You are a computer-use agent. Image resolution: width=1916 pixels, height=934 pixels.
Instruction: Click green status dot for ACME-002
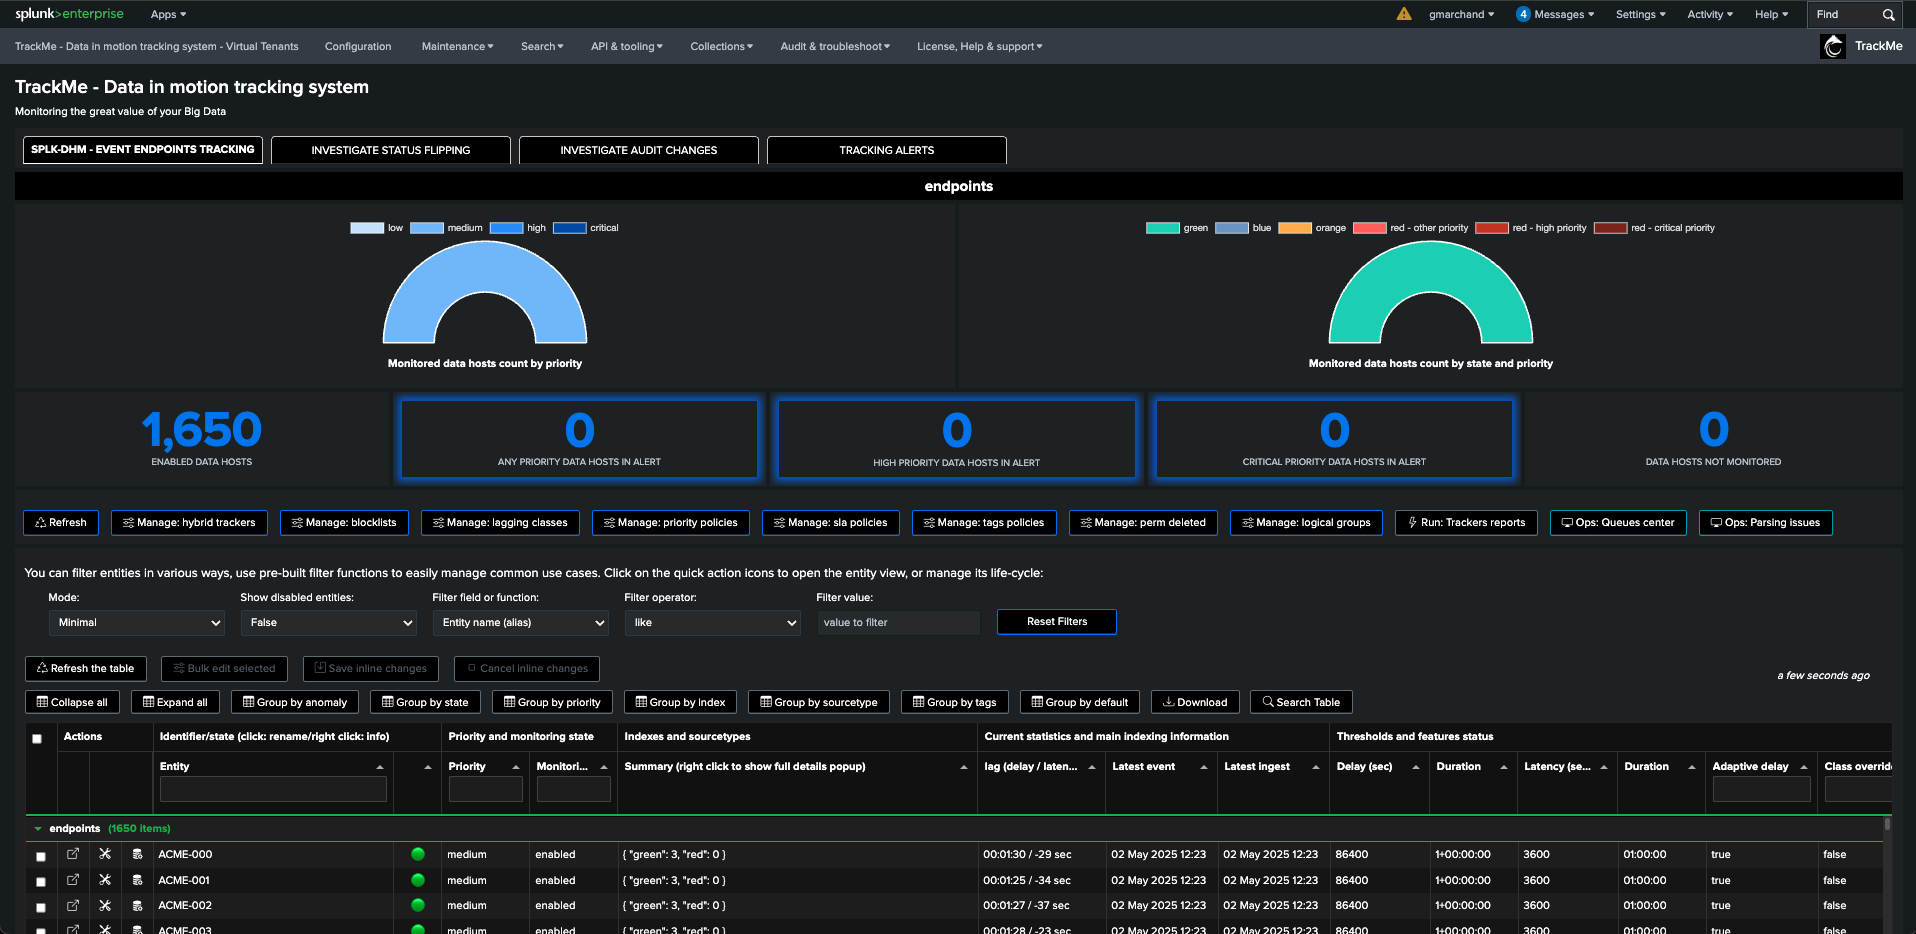coord(418,905)
